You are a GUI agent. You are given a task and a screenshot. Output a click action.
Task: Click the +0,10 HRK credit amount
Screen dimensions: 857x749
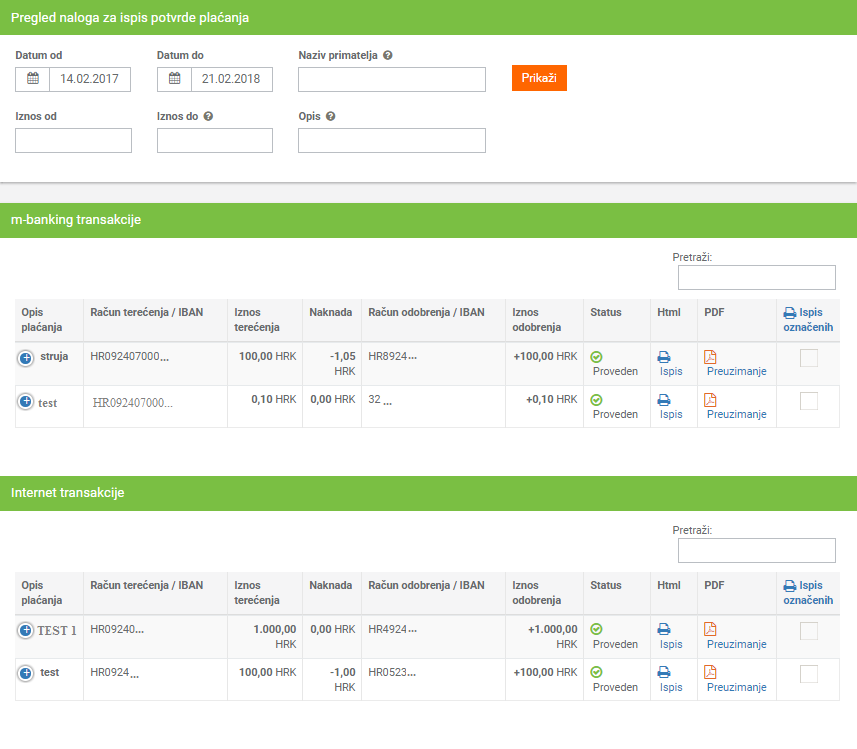pyautogui.click(x=551, y=400)
